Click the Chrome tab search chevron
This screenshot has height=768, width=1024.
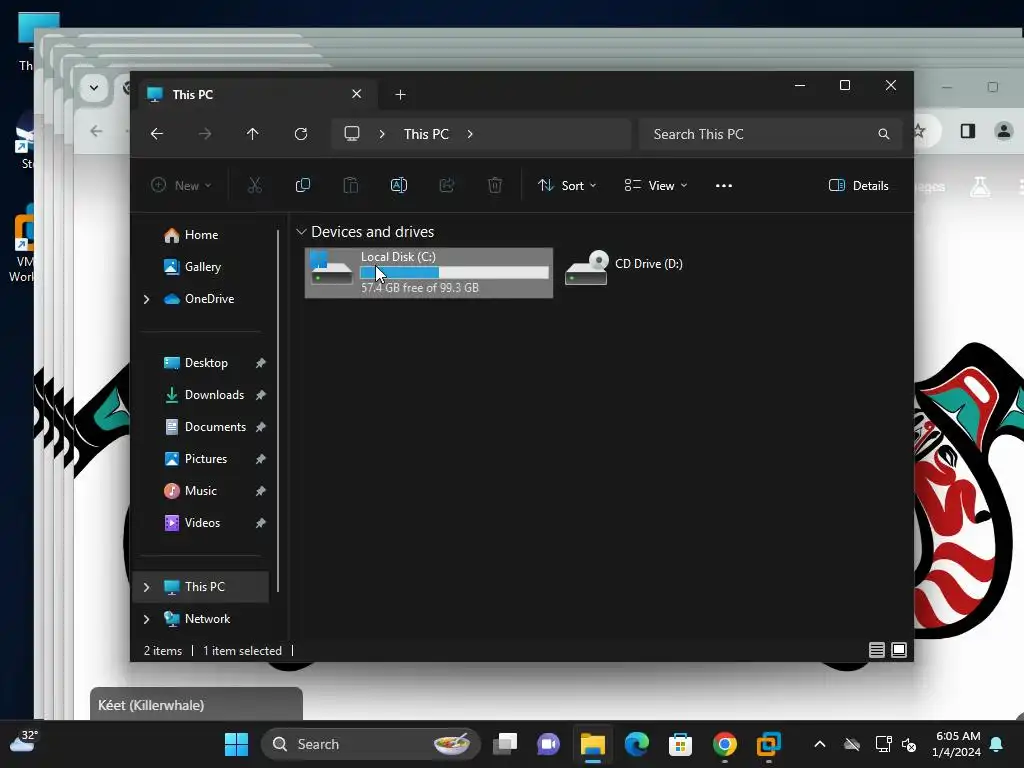coord(94,88)
